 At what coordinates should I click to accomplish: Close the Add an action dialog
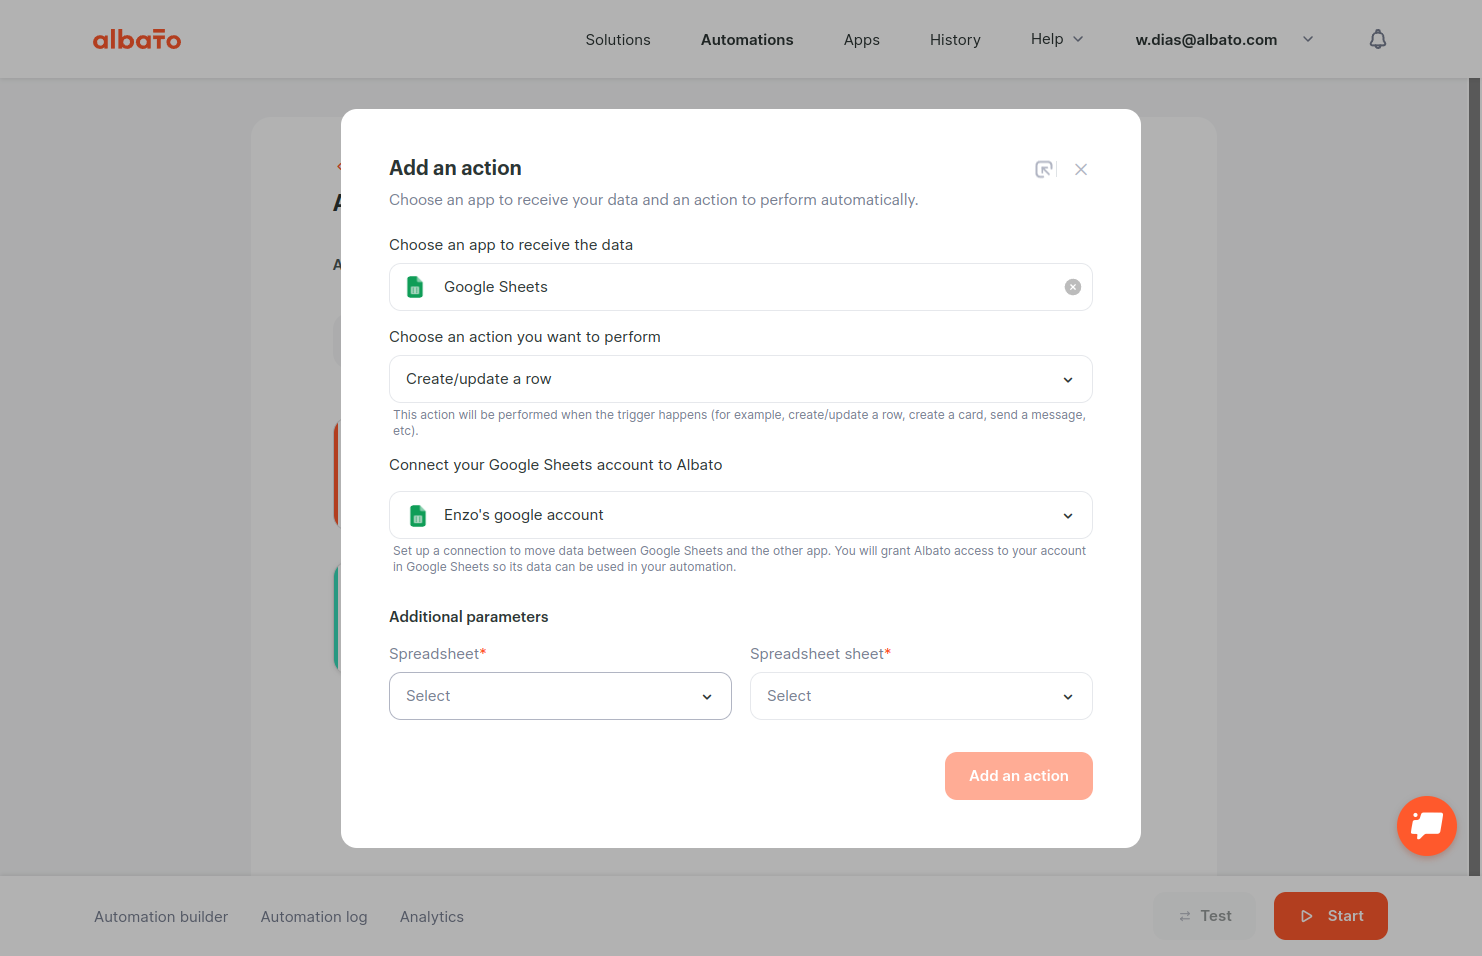click(1081, 169)
